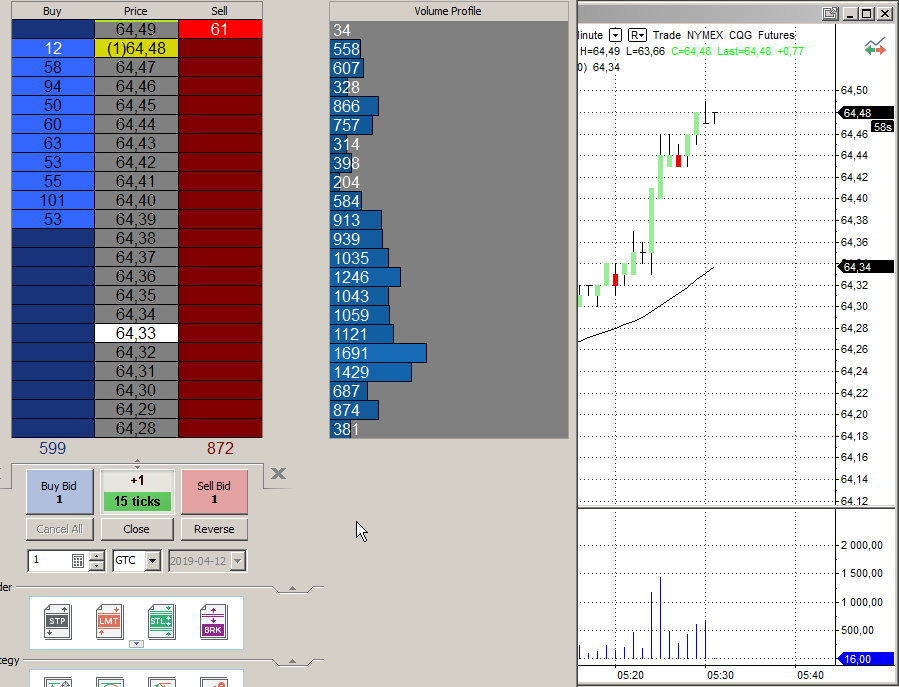Increase quantity with the up stepper arrow

pyautogui.click(x=97, y=556)
